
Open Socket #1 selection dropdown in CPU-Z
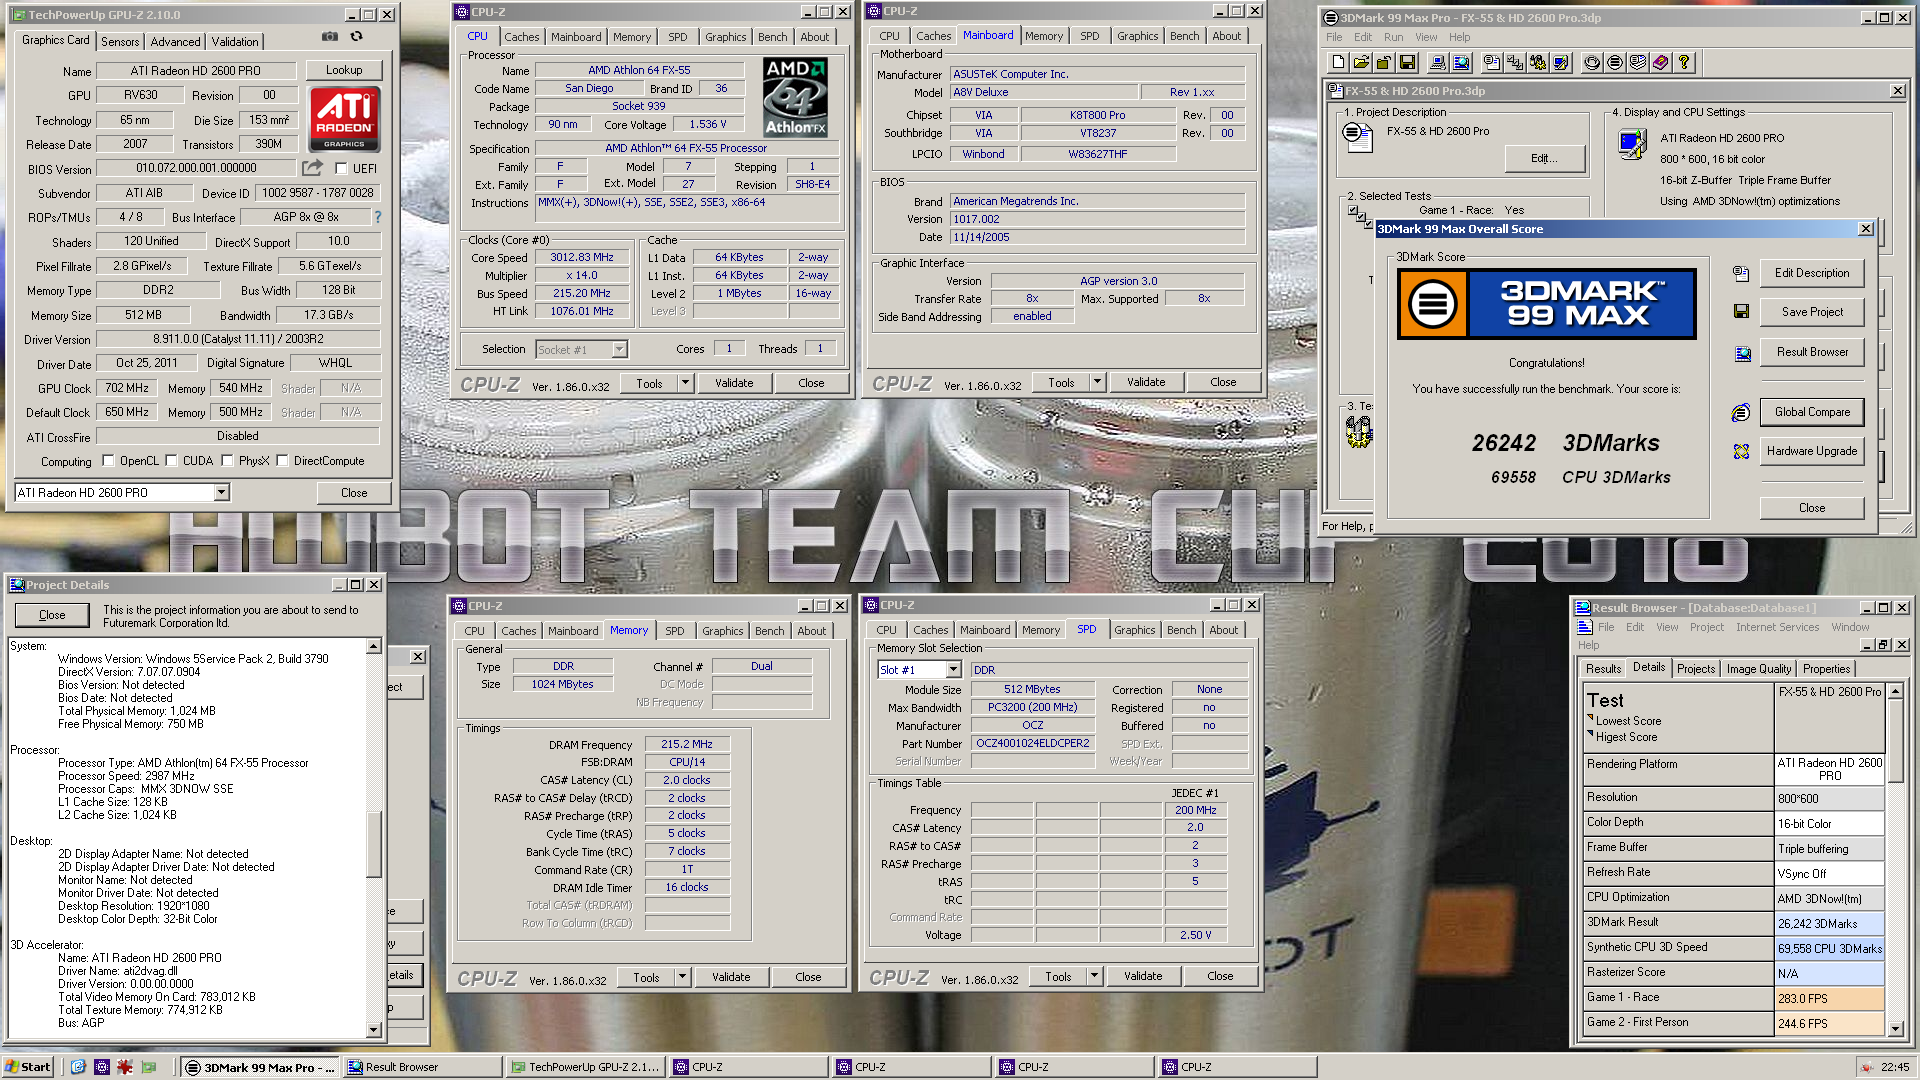[619, 349]
